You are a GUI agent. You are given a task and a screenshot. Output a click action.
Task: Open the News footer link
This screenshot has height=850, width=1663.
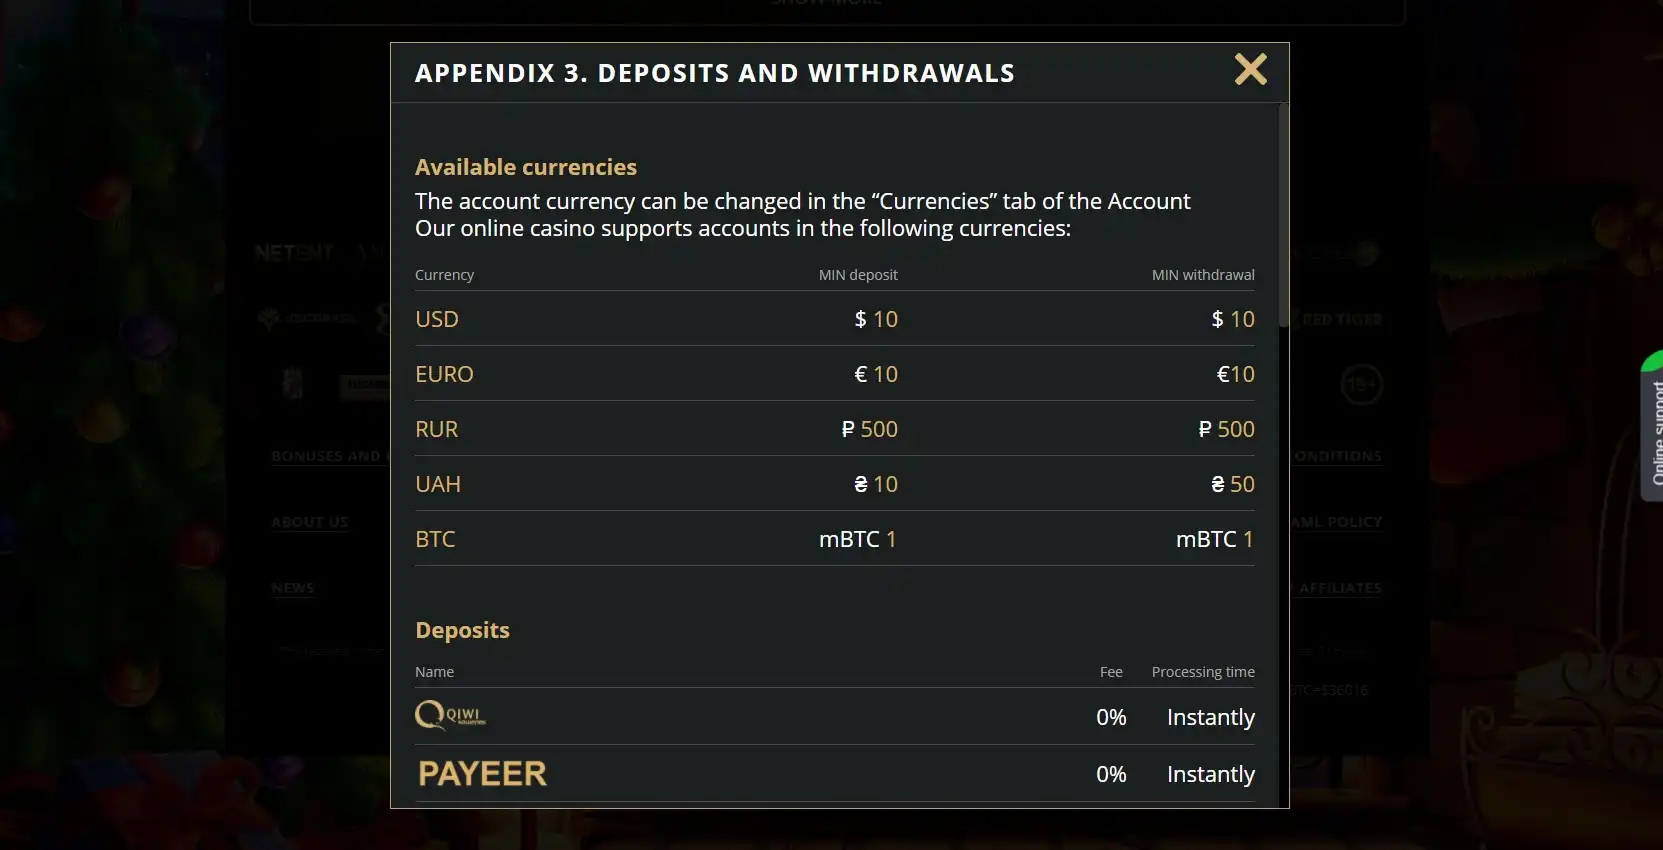pos(293,588)
